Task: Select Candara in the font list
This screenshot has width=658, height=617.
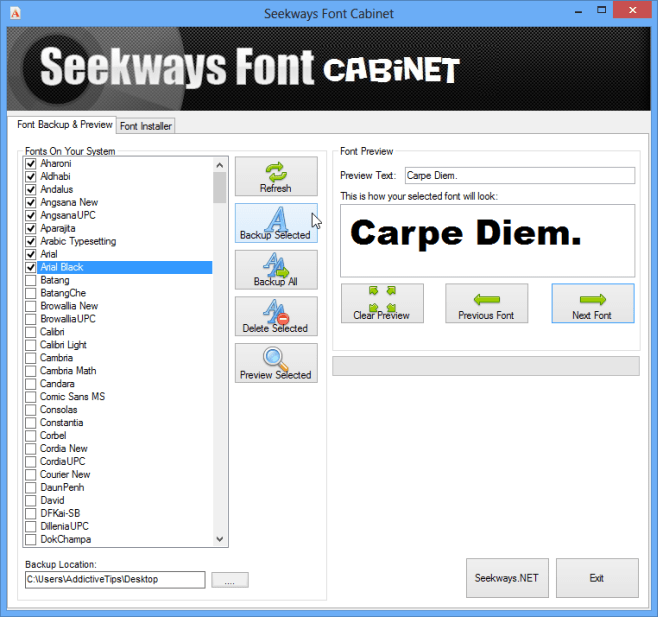Action: coord(57,384)
